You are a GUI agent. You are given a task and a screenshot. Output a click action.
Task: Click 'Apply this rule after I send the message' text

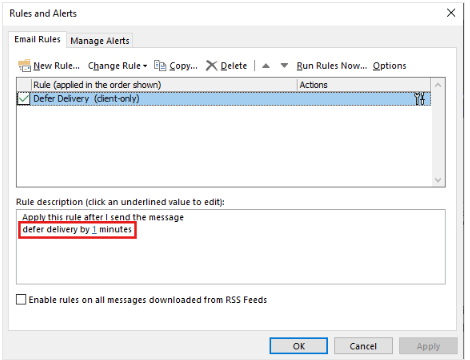[x=103, y=217]
